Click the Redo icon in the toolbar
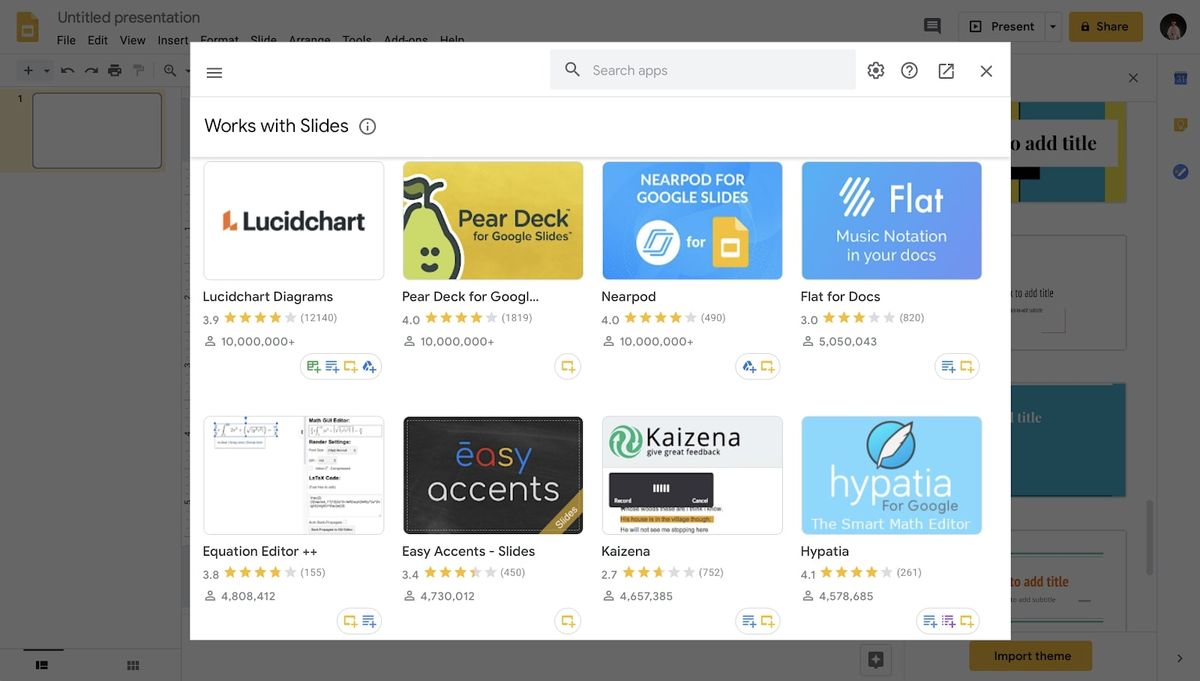The image size is (1200, 681). click(x=90, y=71)
